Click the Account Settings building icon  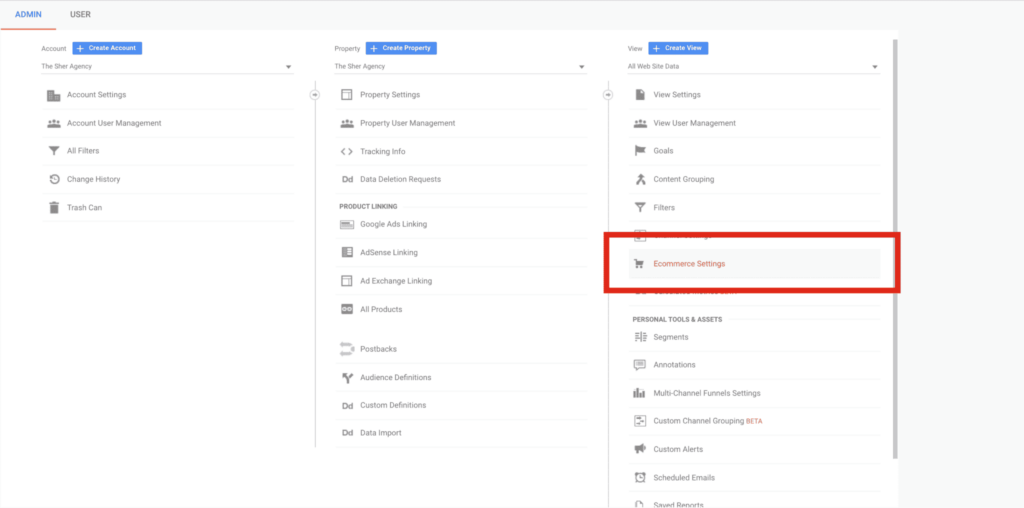tap(54, 95)
